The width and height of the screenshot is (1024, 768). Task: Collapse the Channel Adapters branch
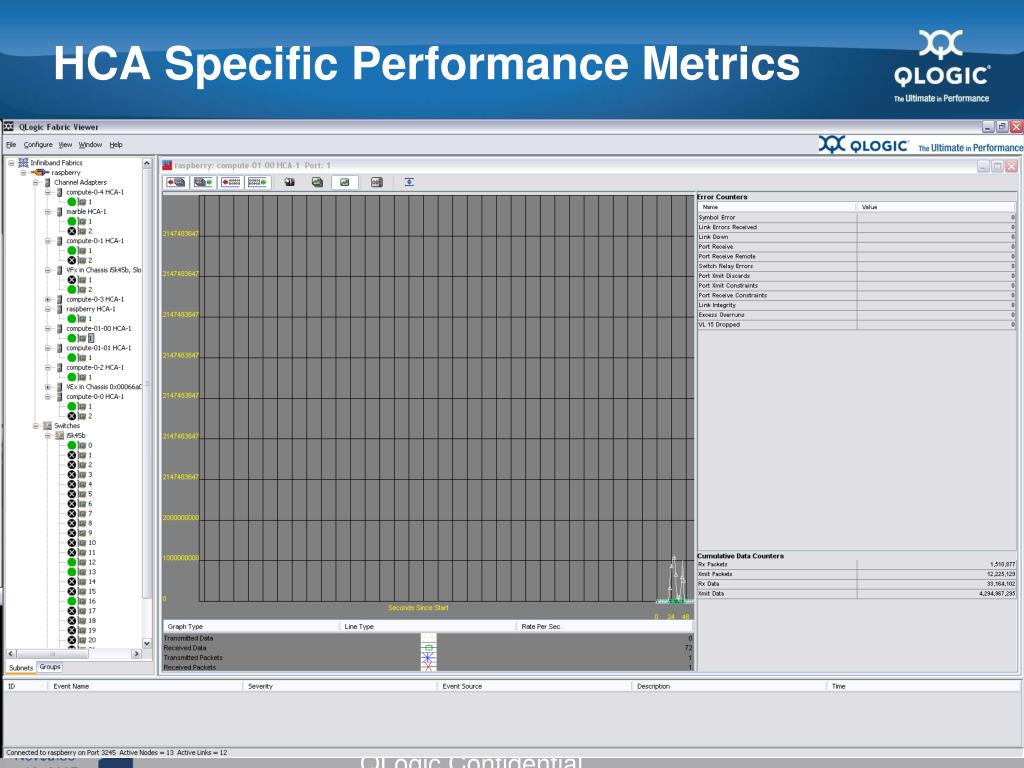(x=36, y=182)
